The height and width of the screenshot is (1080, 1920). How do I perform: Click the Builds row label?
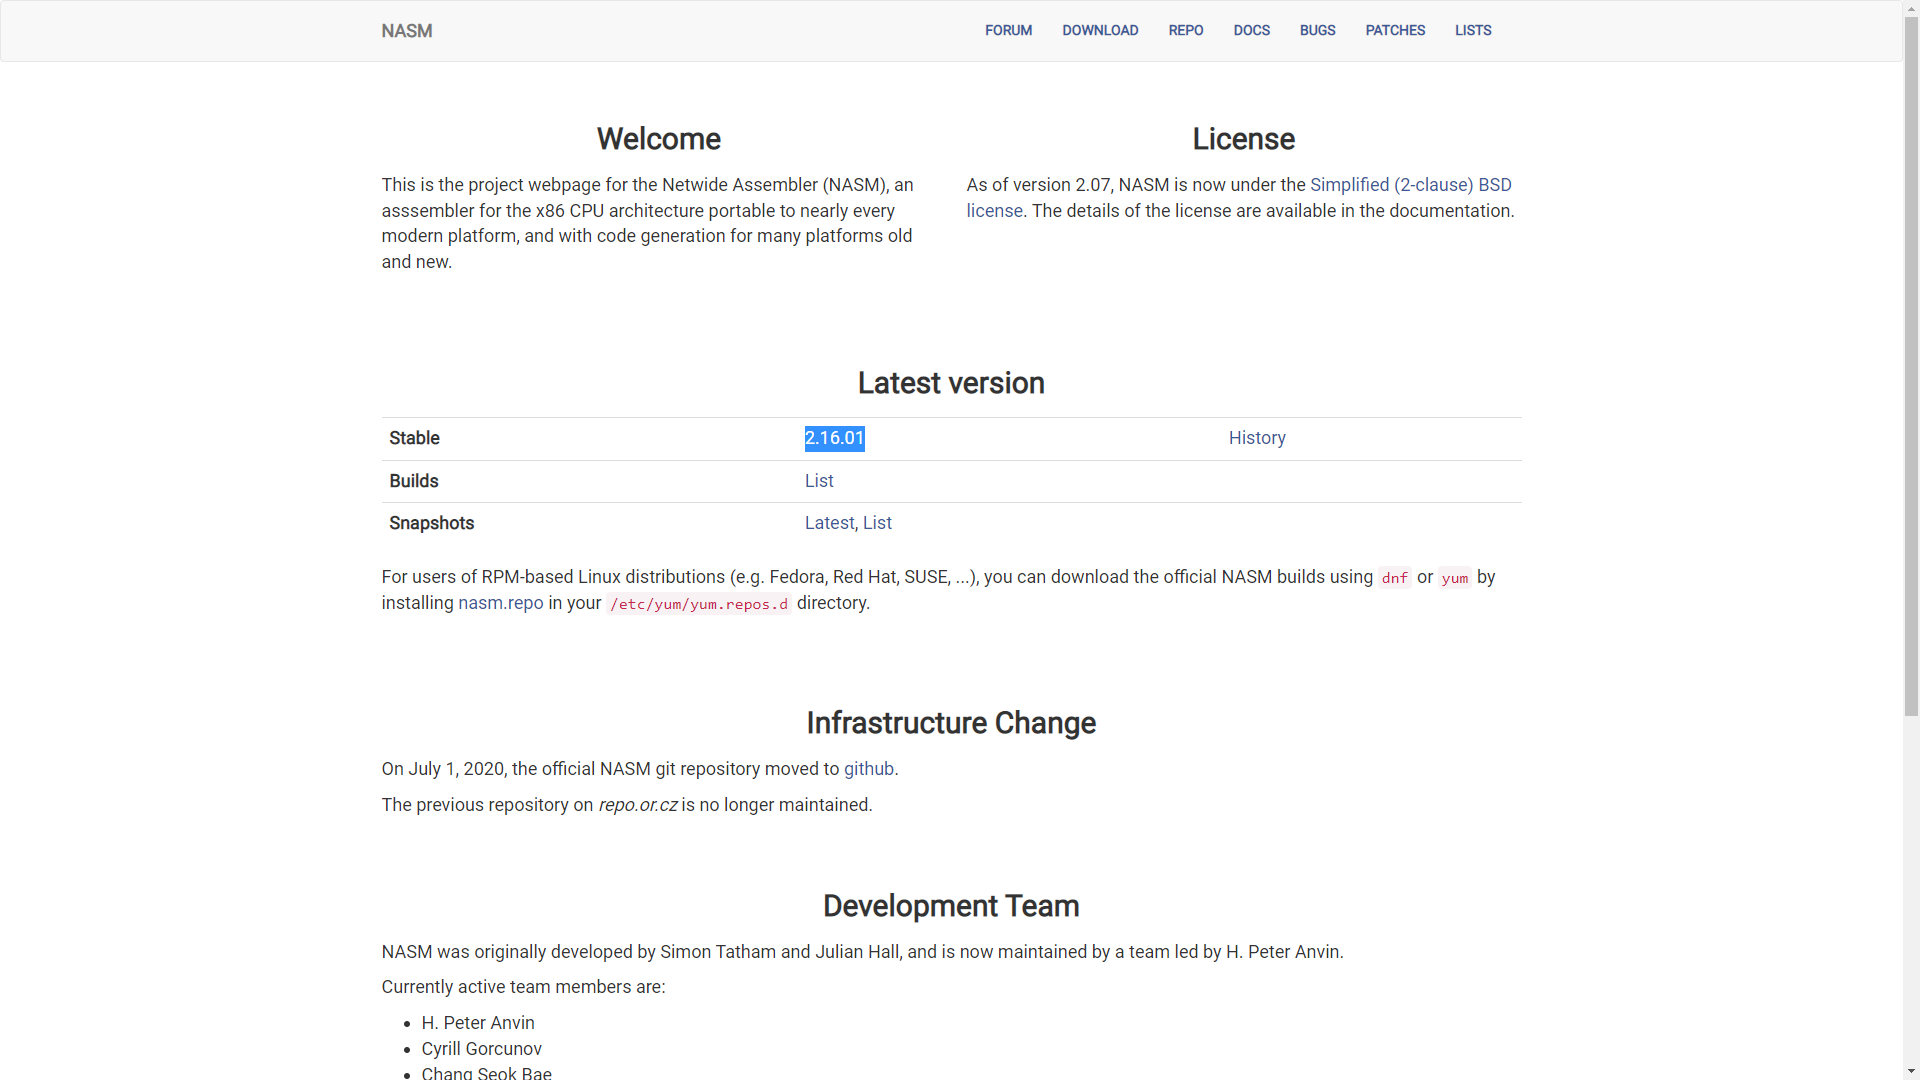tap(414, 481)
